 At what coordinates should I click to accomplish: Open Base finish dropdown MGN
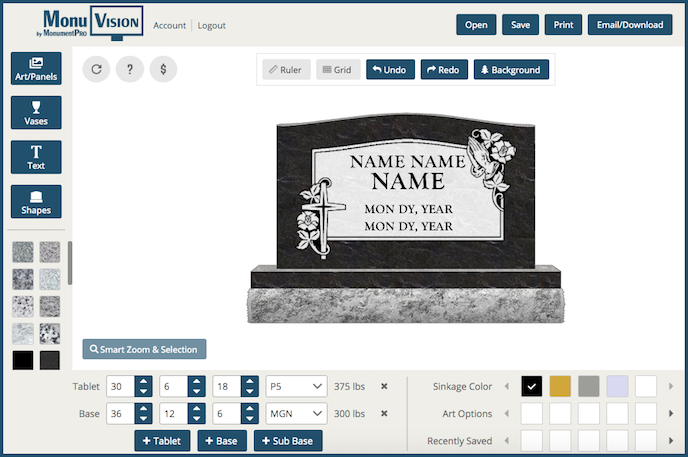tap(296, 414)
